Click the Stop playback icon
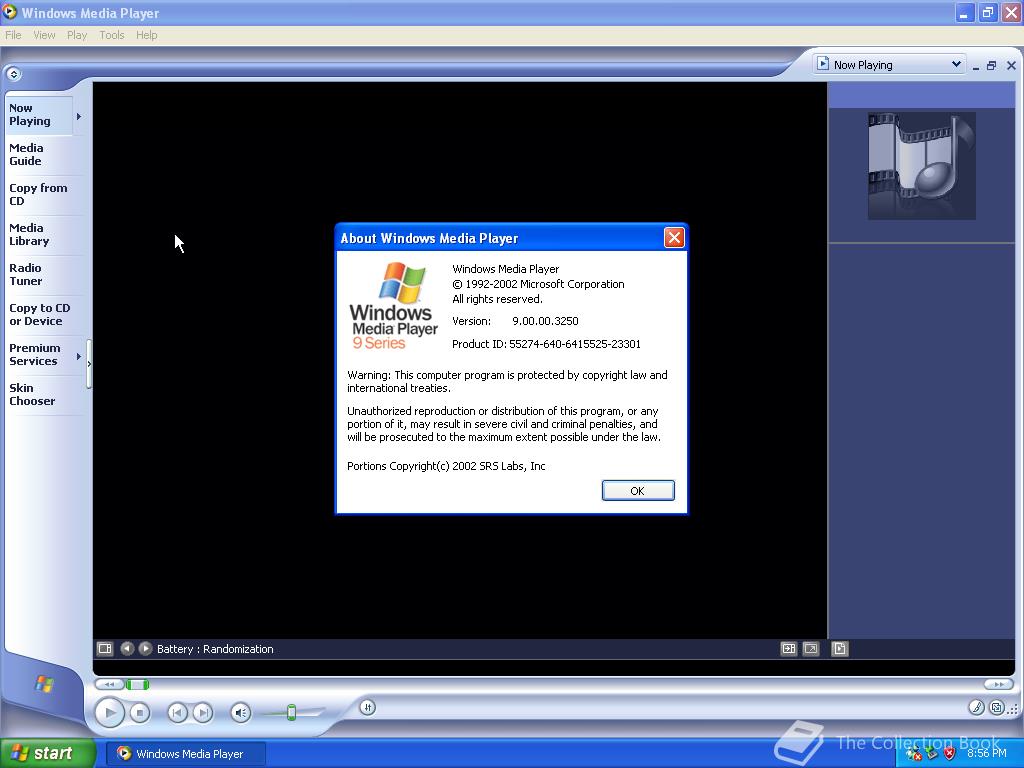 [139, 712]
